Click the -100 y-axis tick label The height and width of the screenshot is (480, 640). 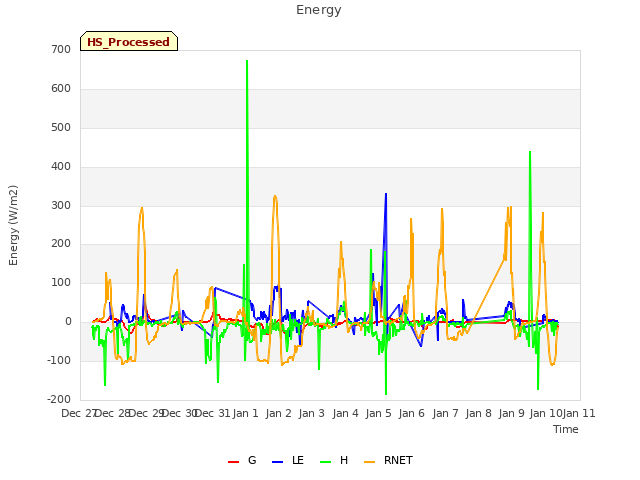tap(59, 360)
